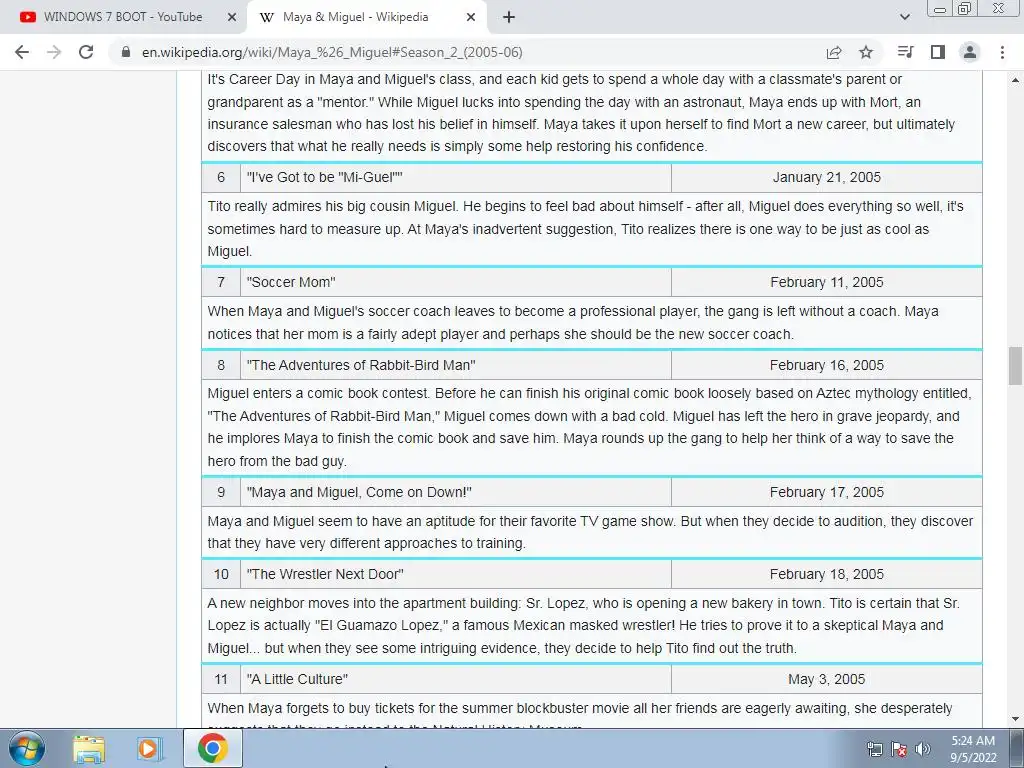The height and width of the screenshot is (768, 1024).
Task: Click summary starting "Miguel enters a comic book contest"
Action: click(592, 427)
